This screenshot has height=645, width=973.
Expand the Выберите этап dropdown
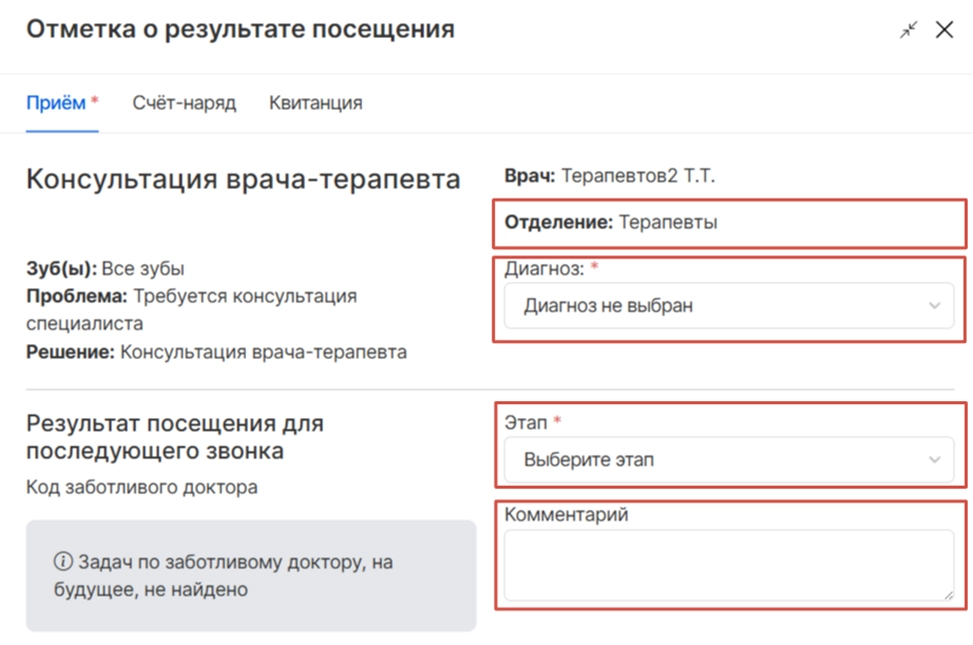(715, 460)
